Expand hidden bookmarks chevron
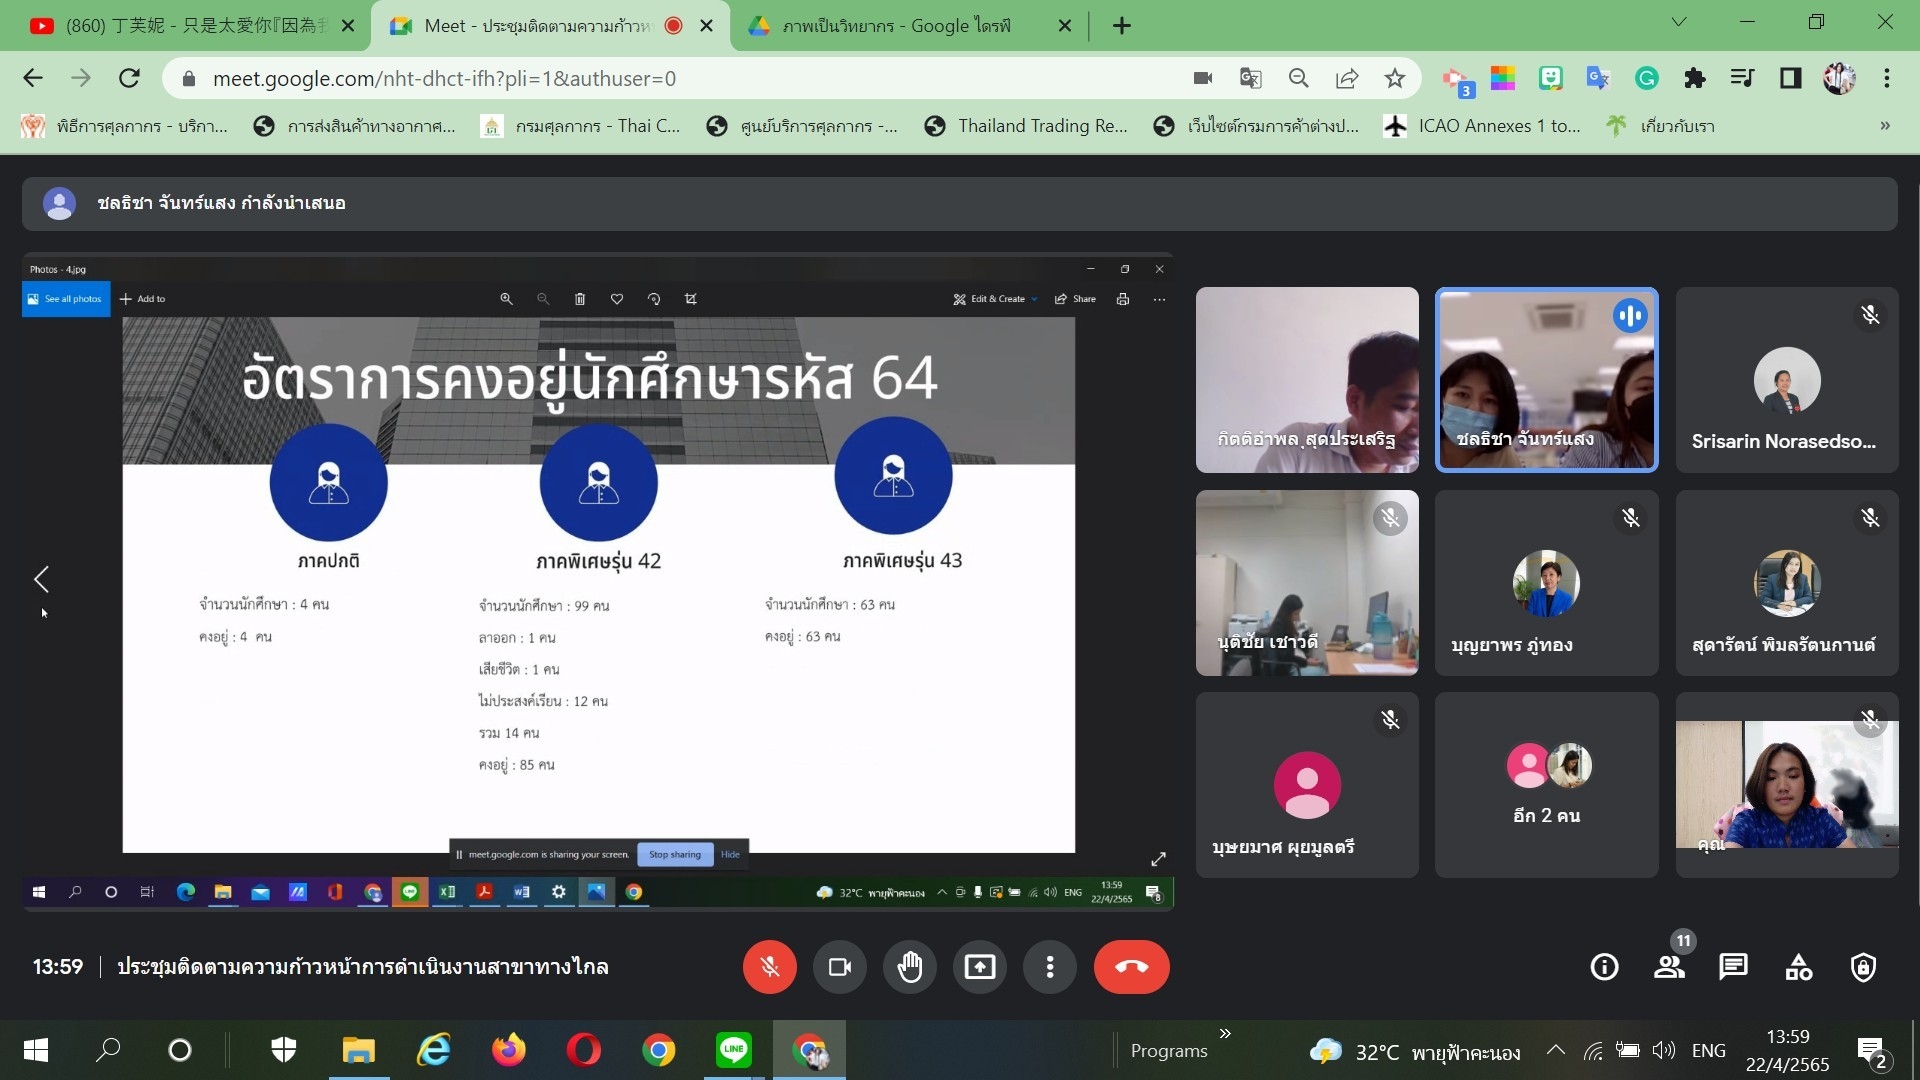1920x1080 pixels. pyautogui.click(x=1884, y=126)
